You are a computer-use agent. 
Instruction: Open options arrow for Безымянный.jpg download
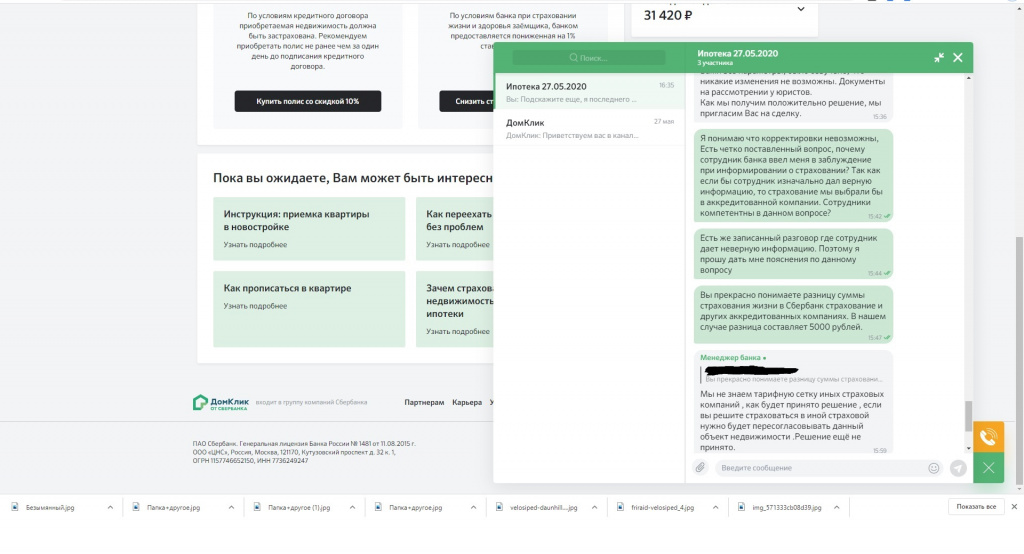(x=110, y=507)
